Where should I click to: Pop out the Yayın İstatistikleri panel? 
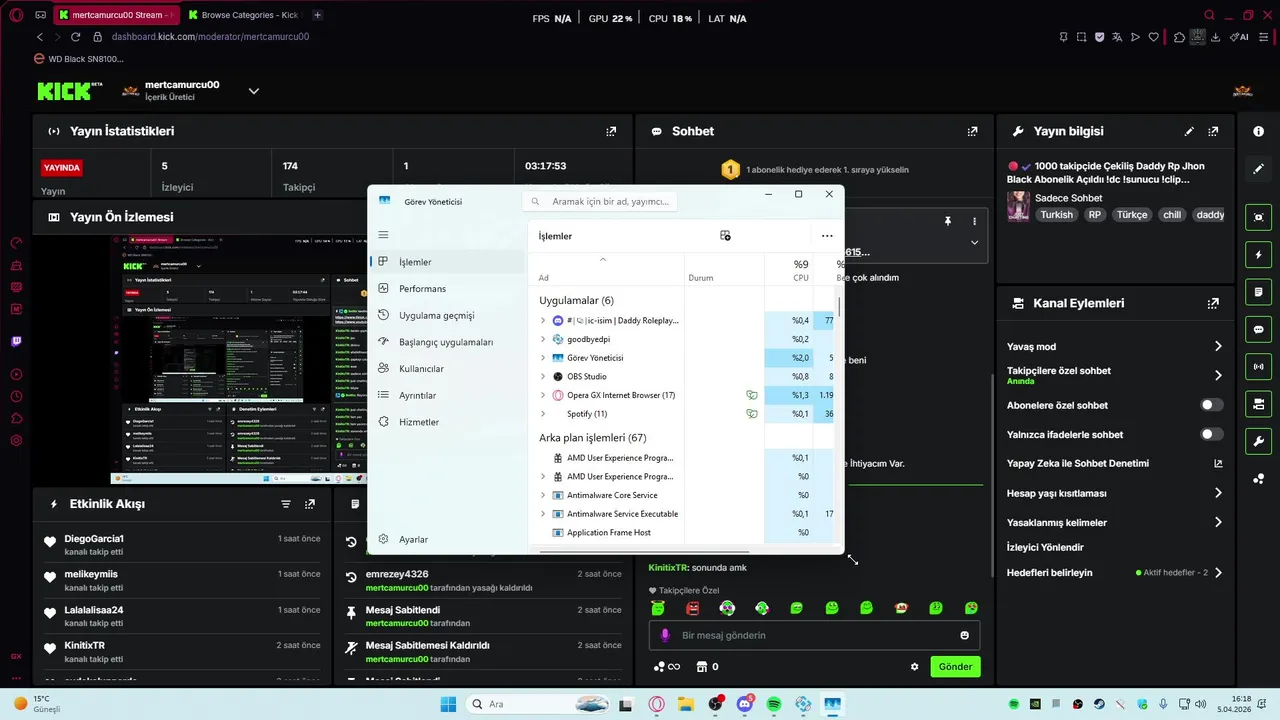point(611,131)
